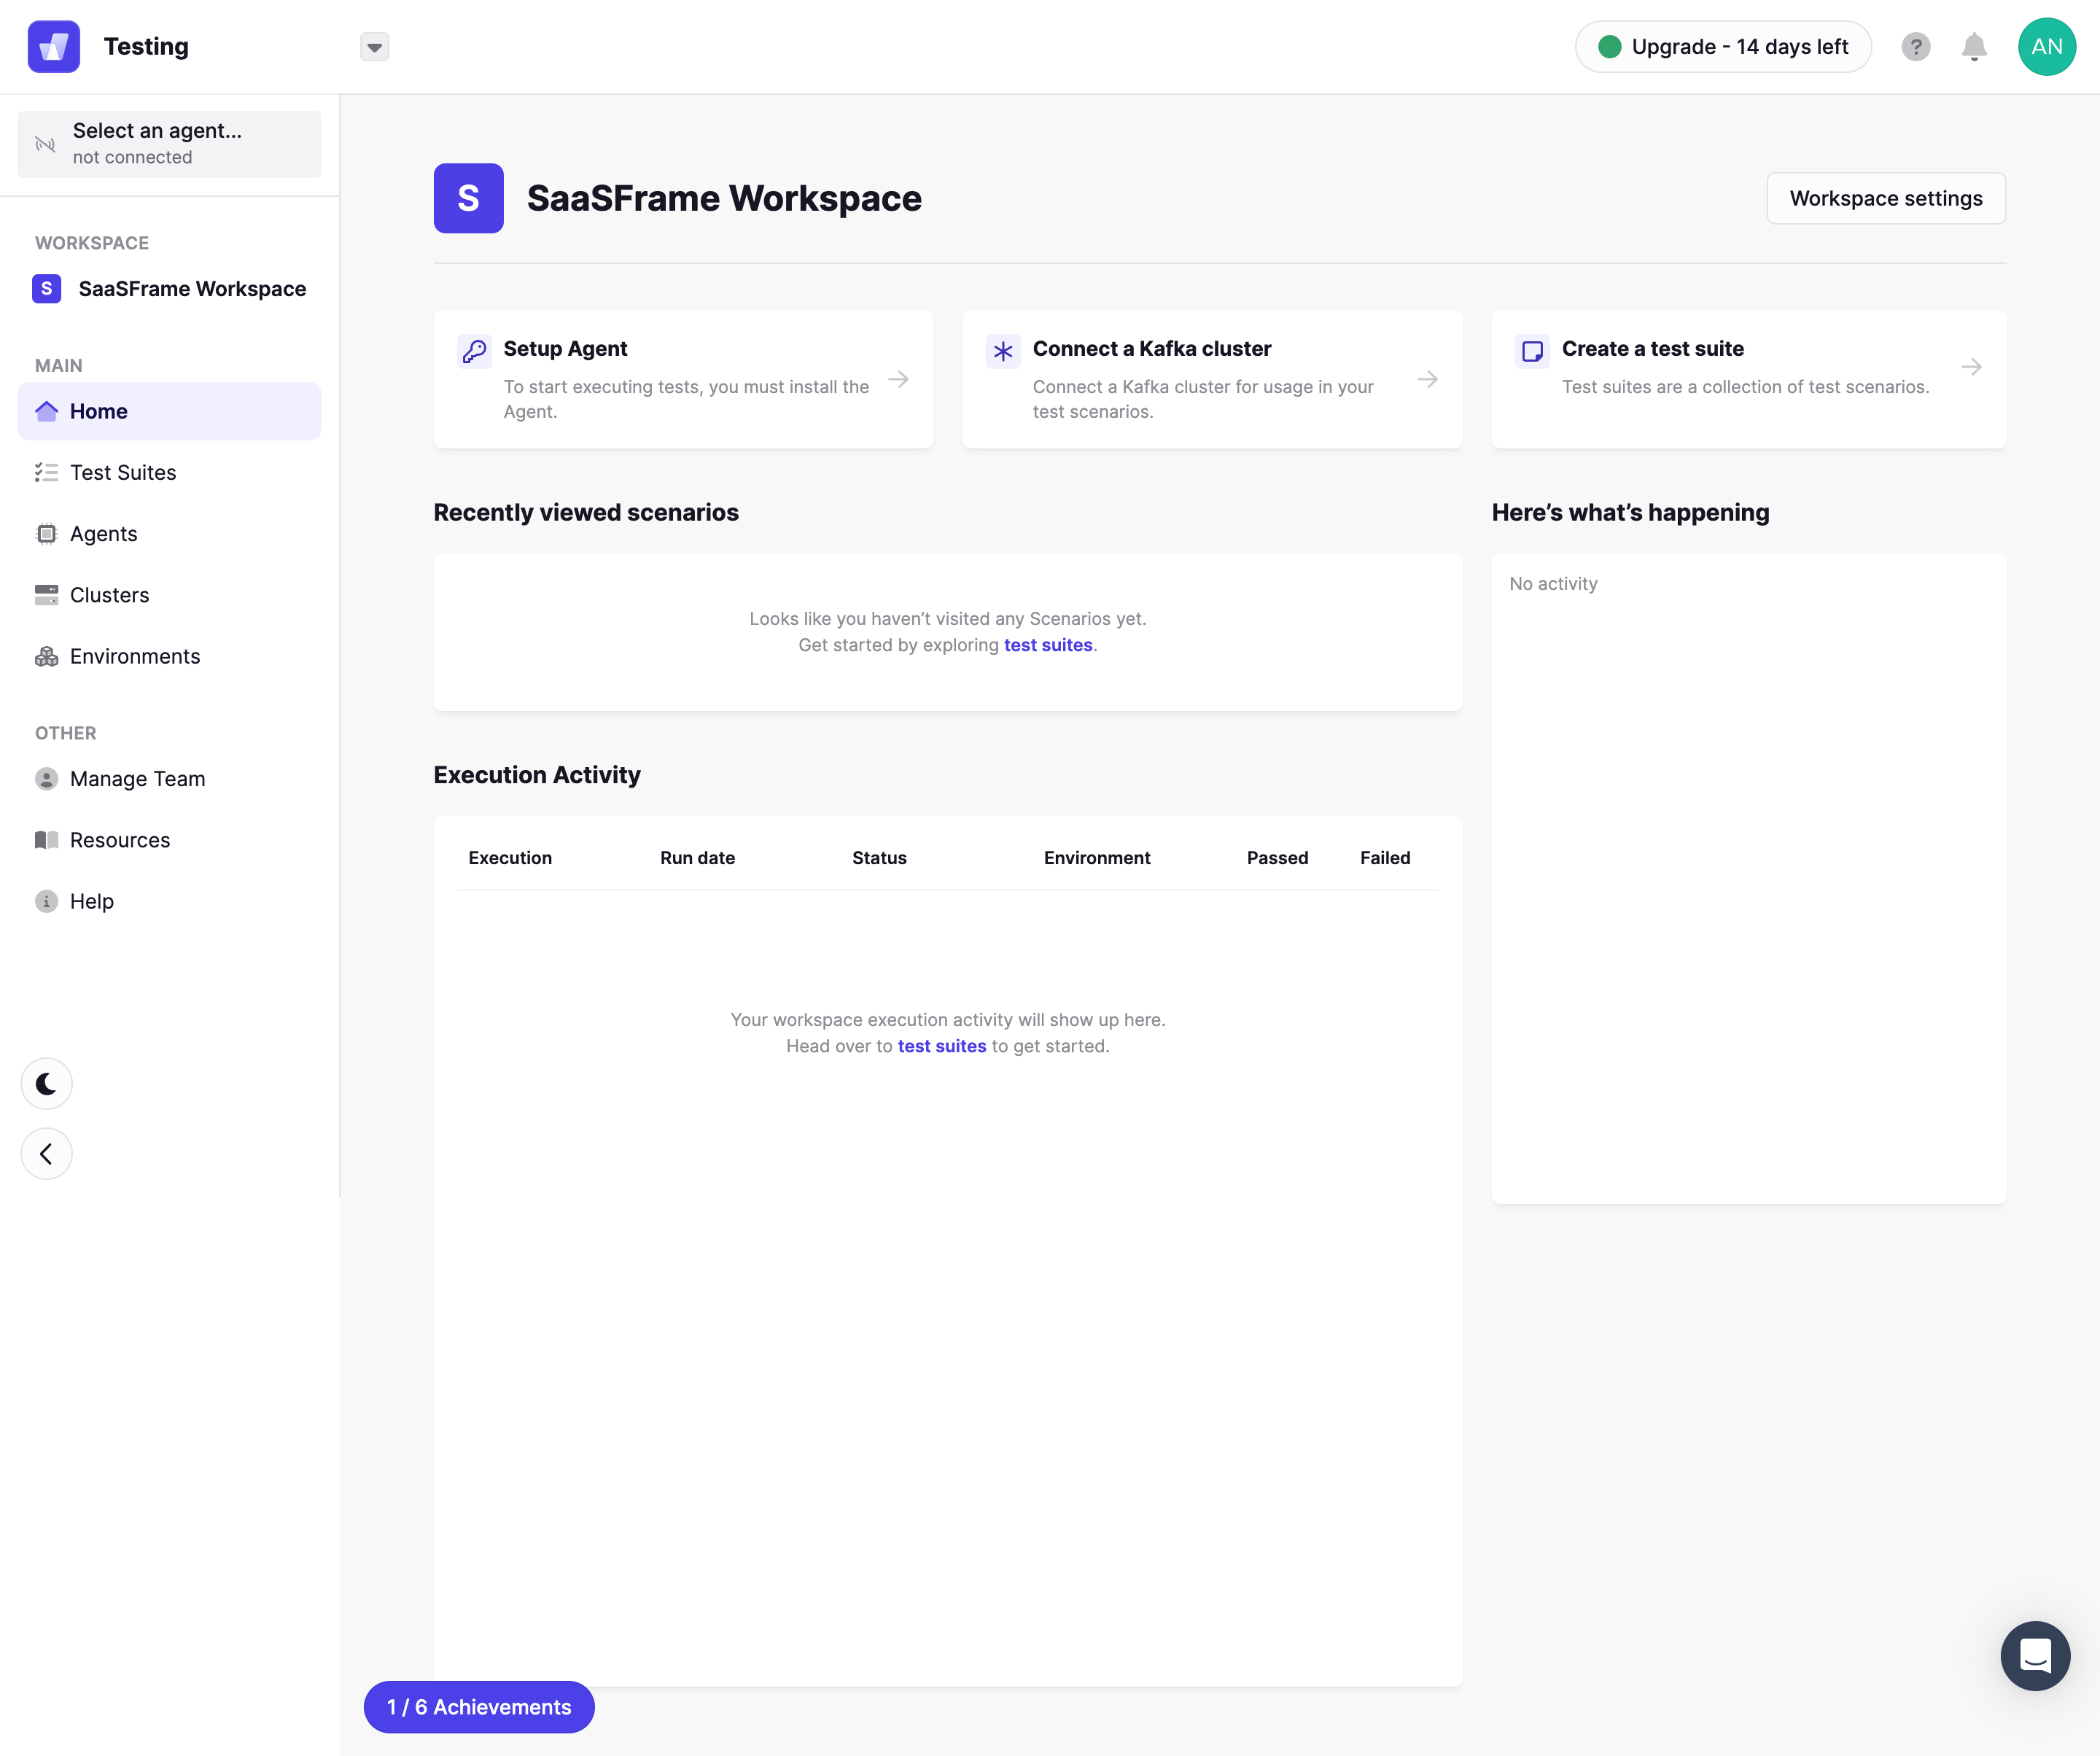2100x1756 pixels.
Task: Click the Failed column header
Action: [1385, 858]
